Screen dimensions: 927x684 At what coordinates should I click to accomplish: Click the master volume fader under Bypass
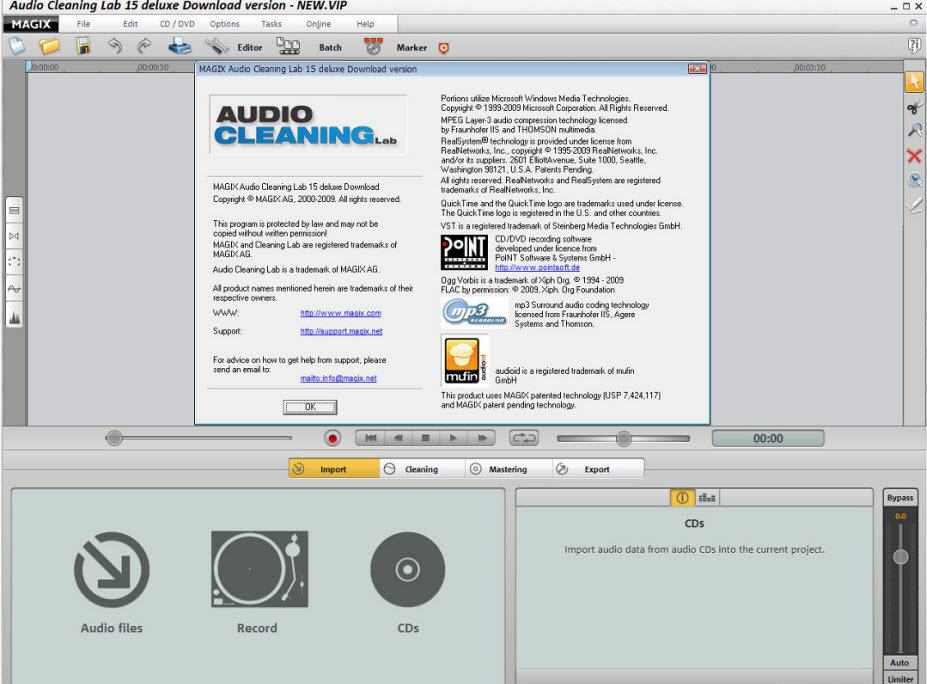[900, 556]
